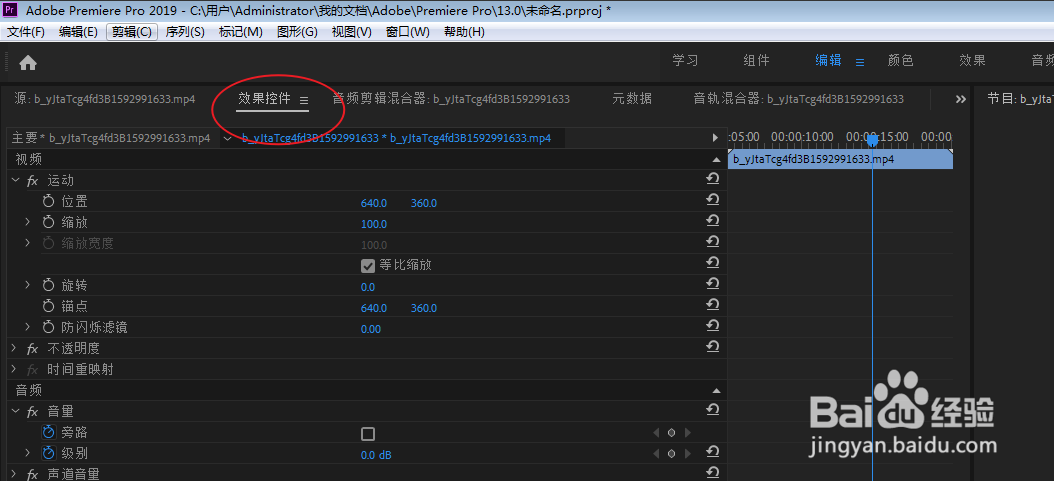Toggle animation stopwatch for 旁路
This screenshot has height=481, width=1054.
(x=48, y=432)
